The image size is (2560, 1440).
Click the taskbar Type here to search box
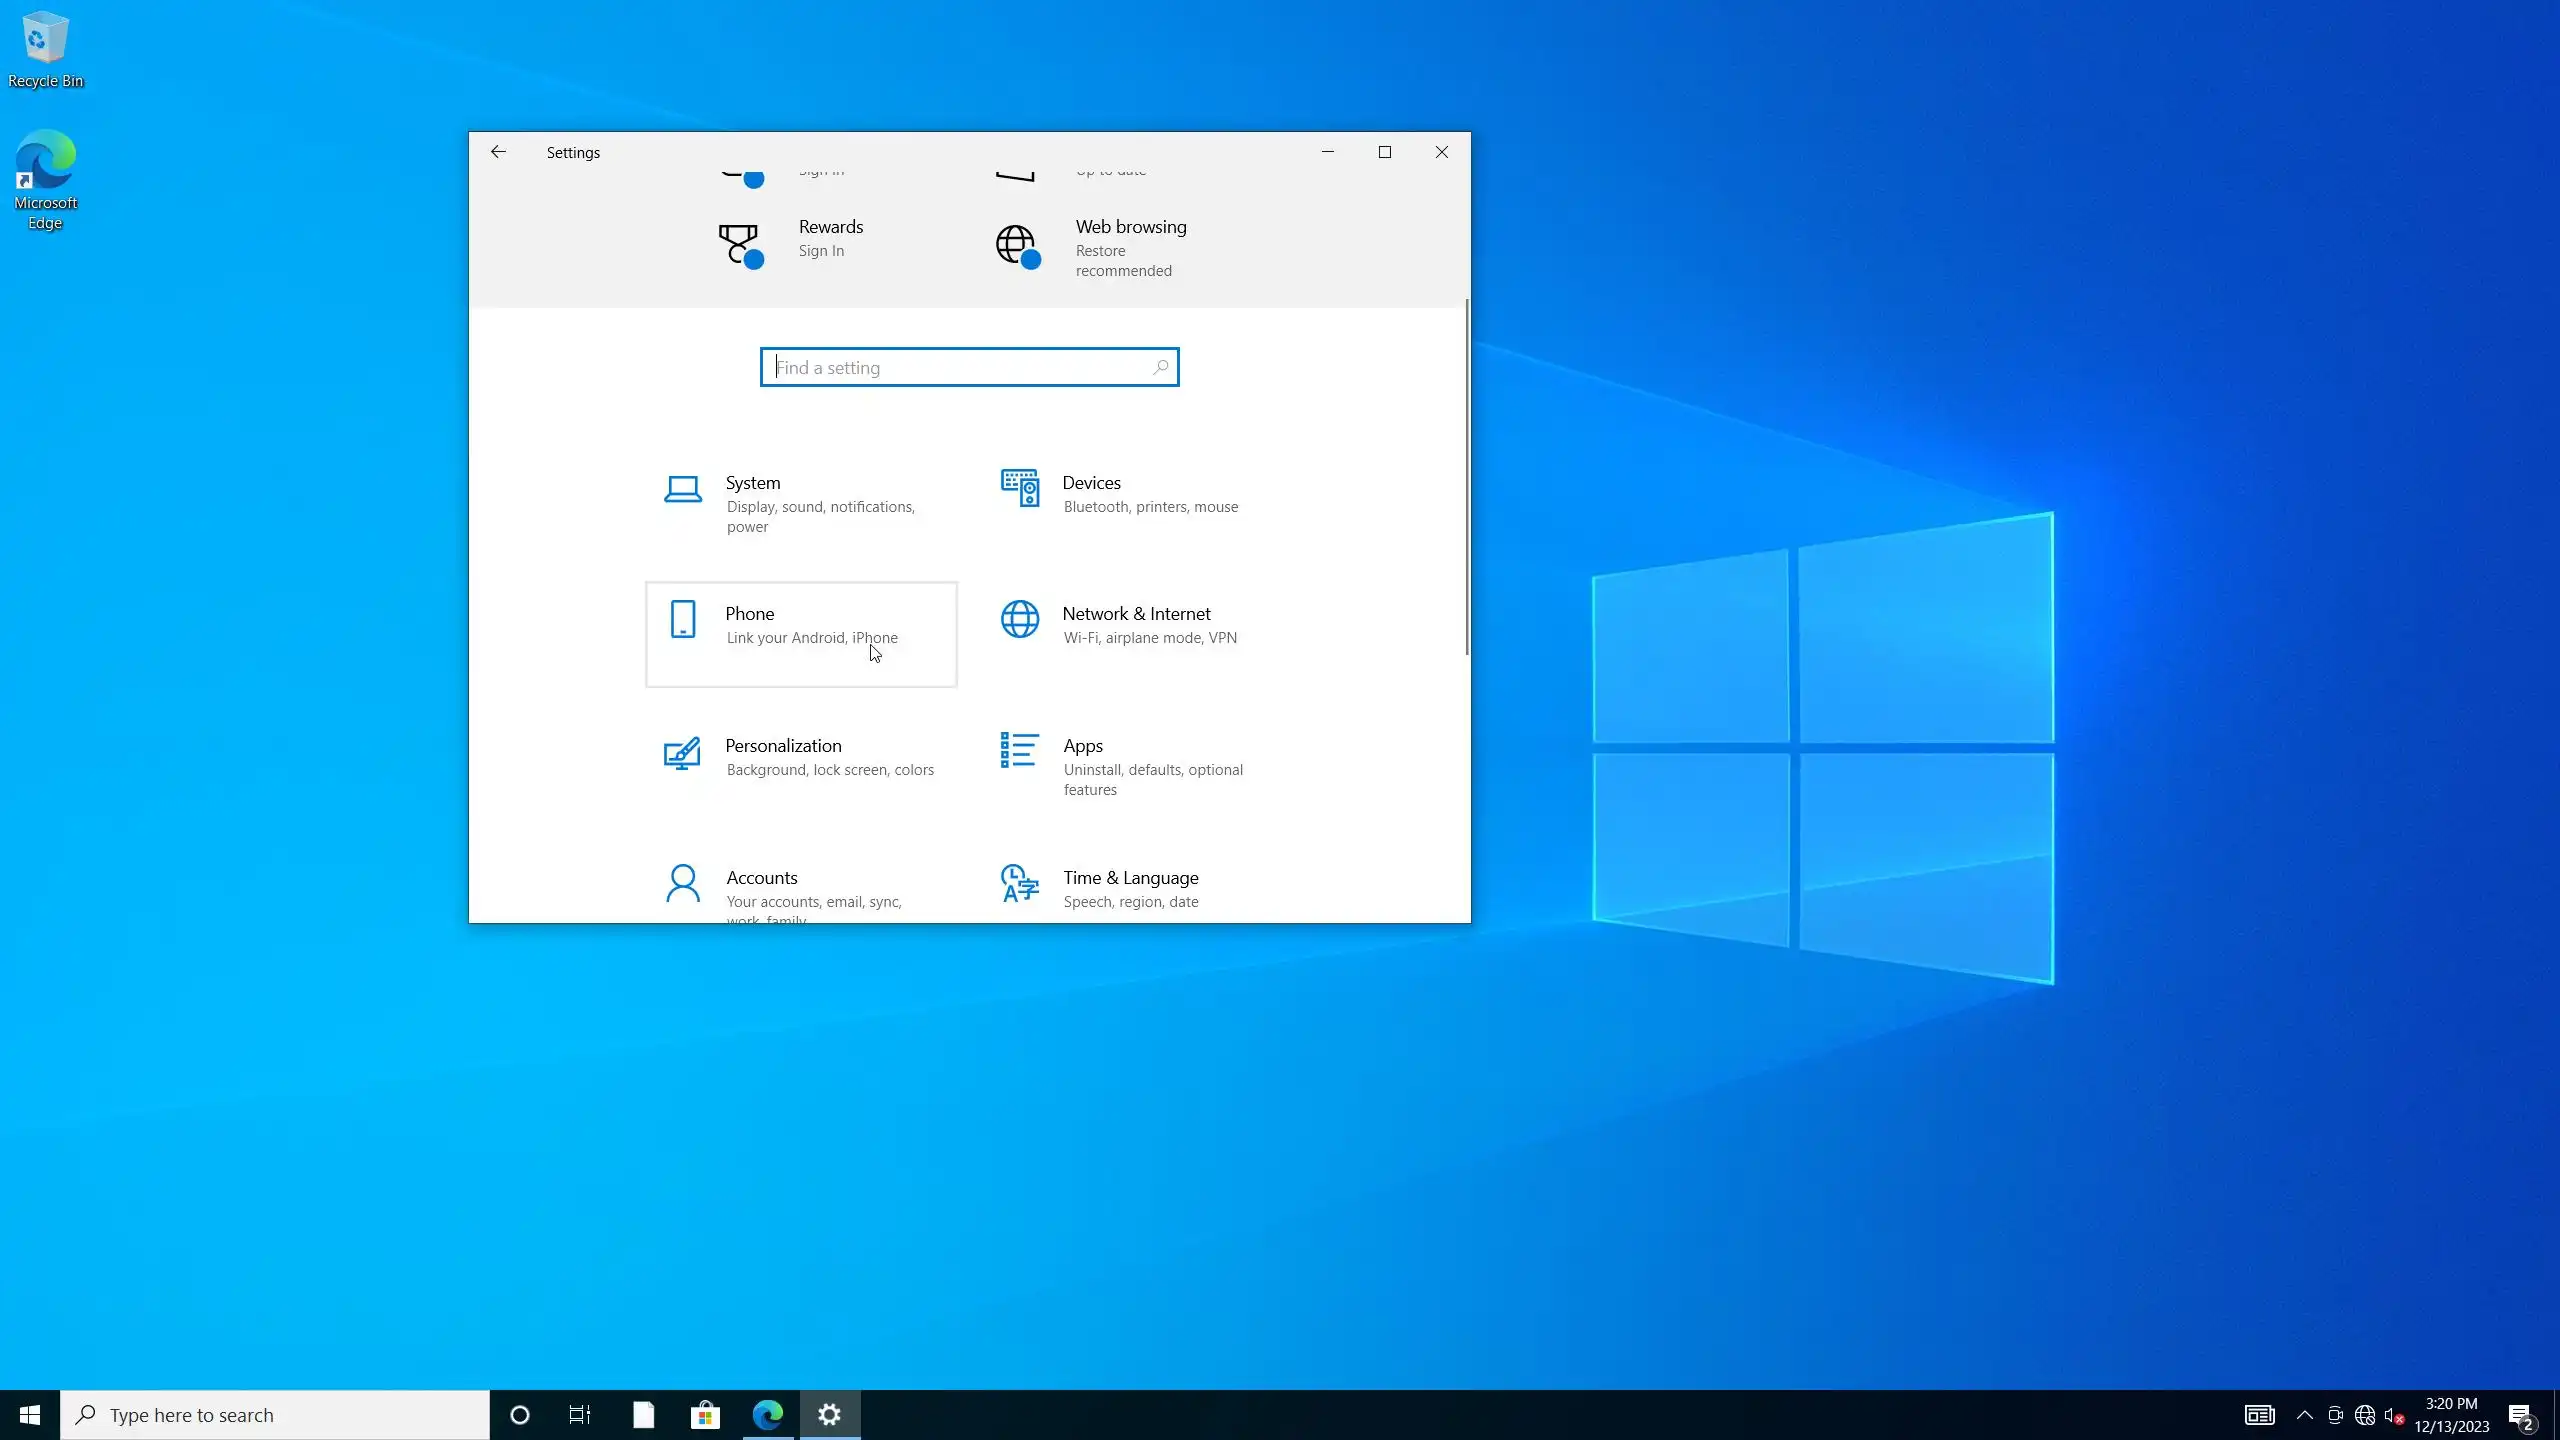pos(275,1415)
